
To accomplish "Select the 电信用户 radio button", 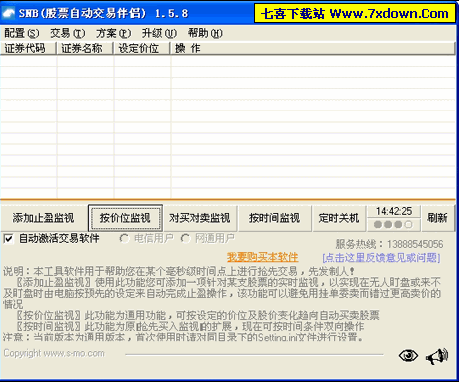I will click(x=124, y=238).
